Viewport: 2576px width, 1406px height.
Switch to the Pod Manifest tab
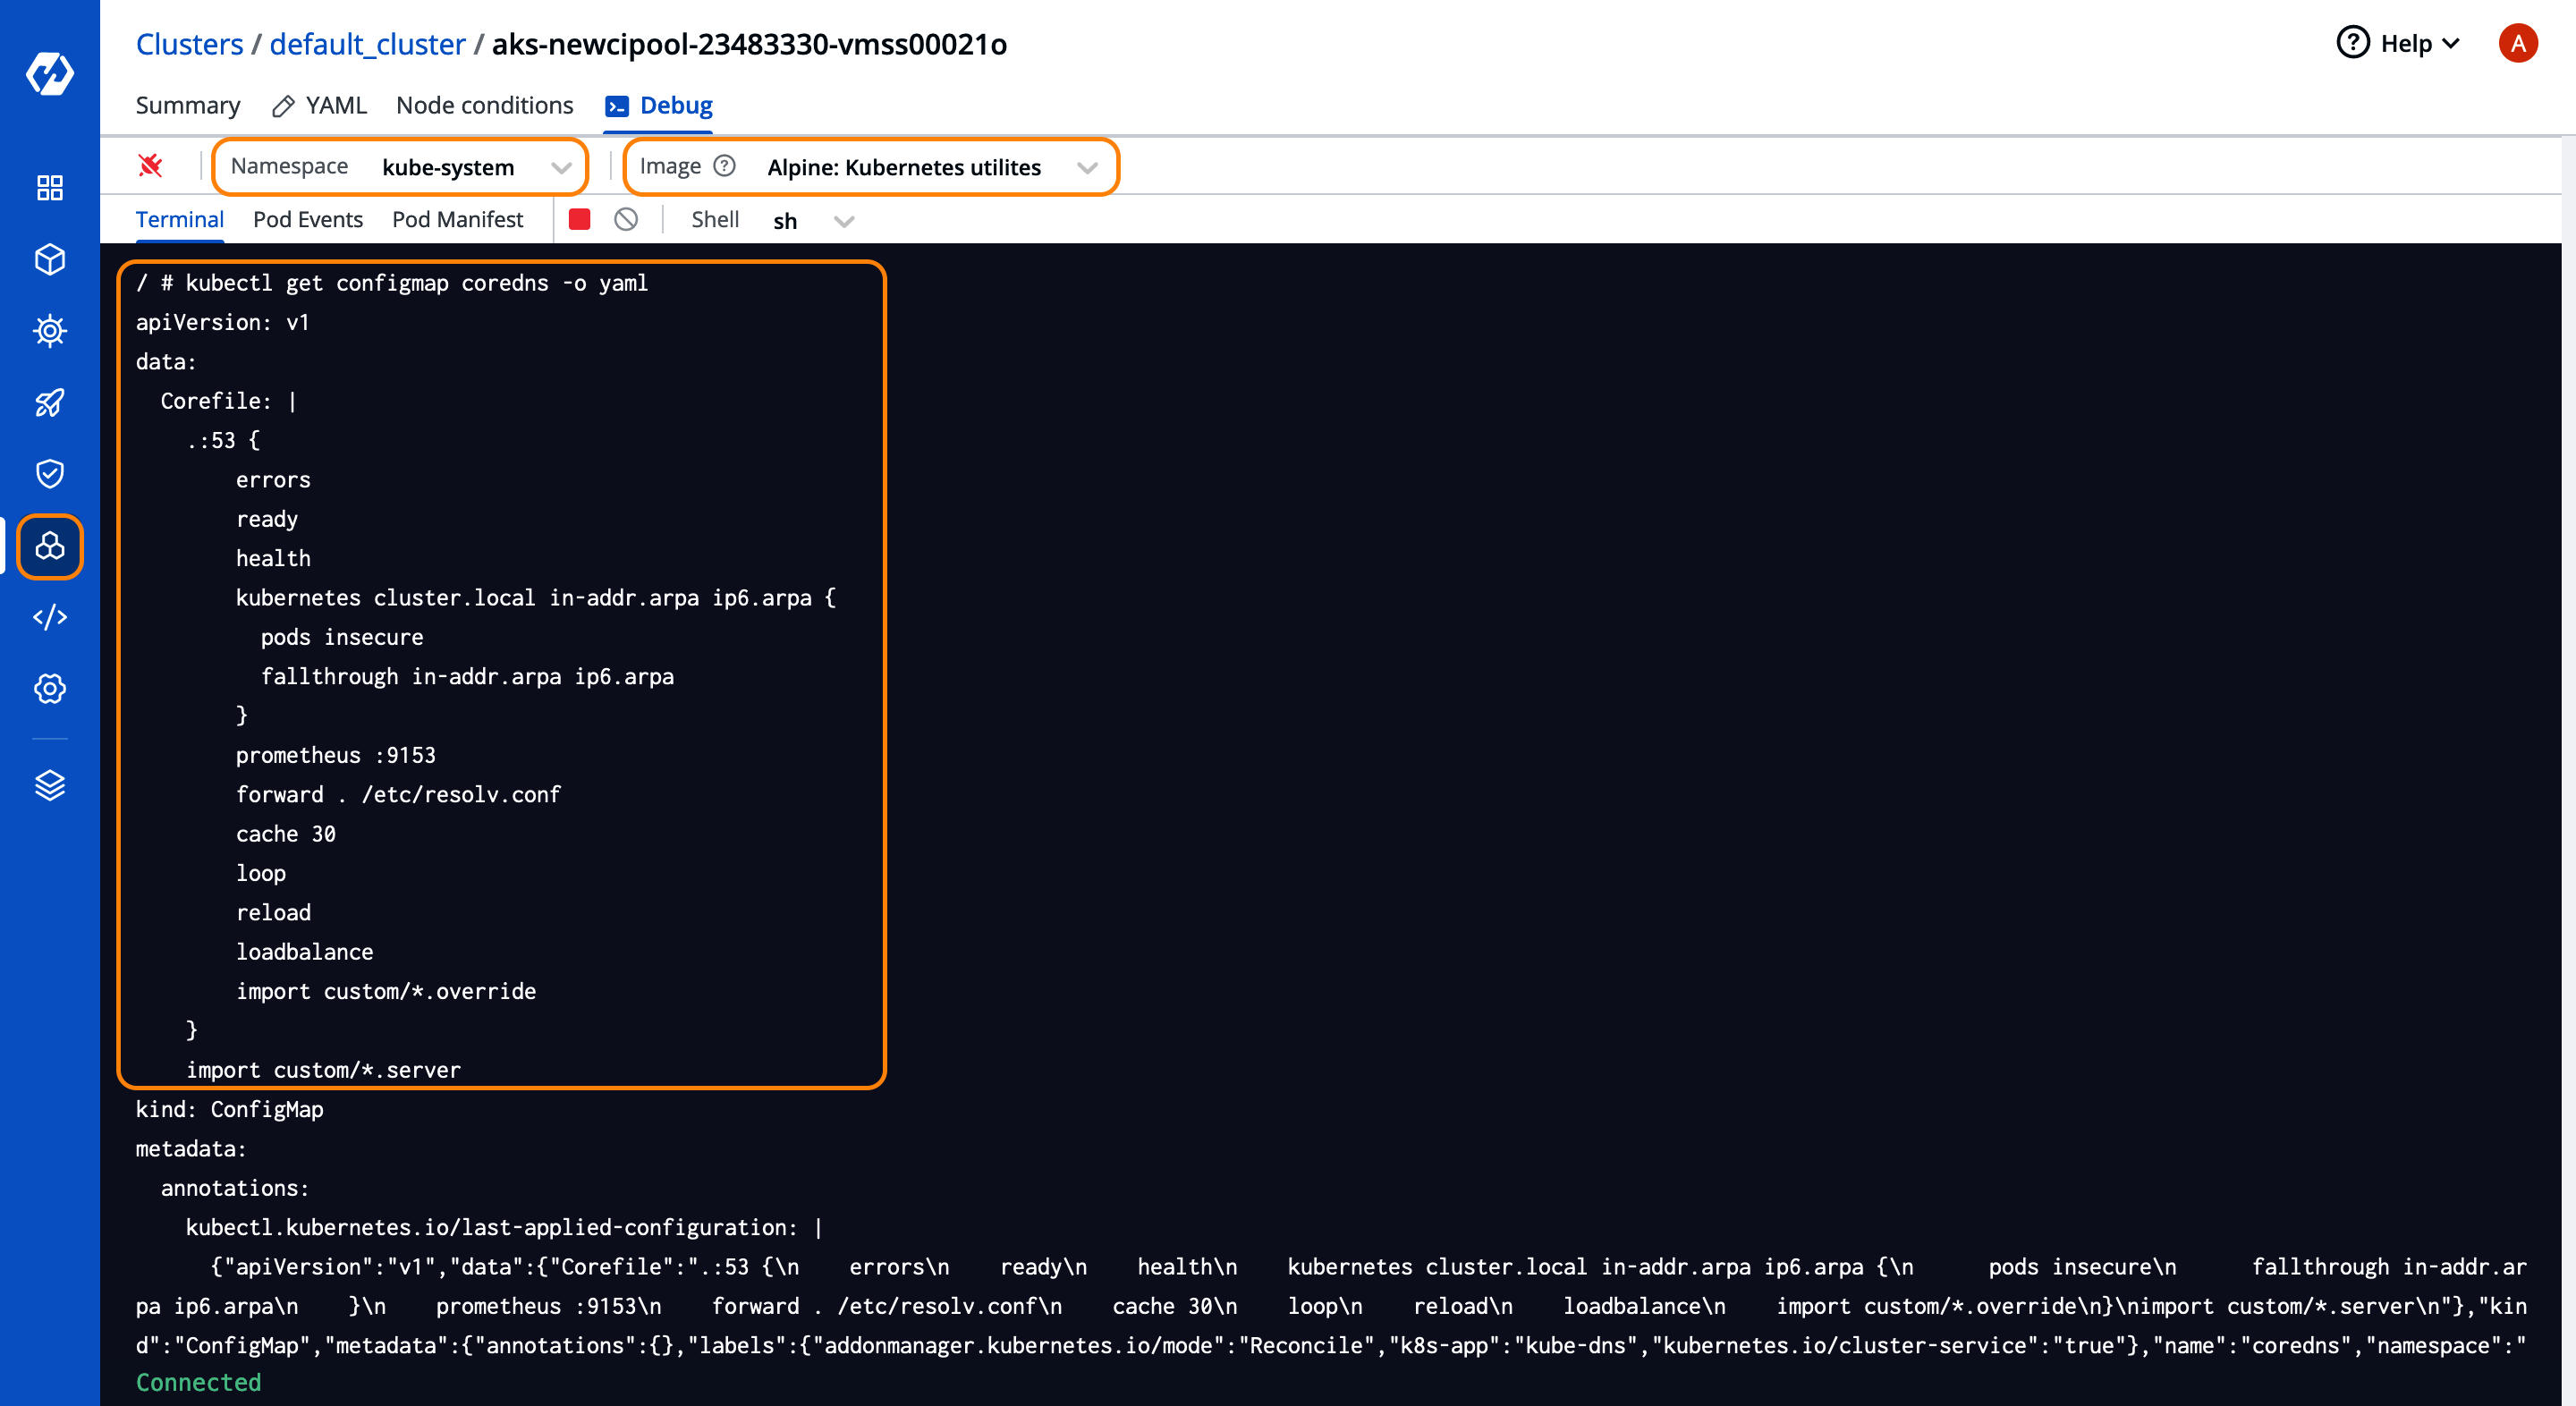pos(457,220)
